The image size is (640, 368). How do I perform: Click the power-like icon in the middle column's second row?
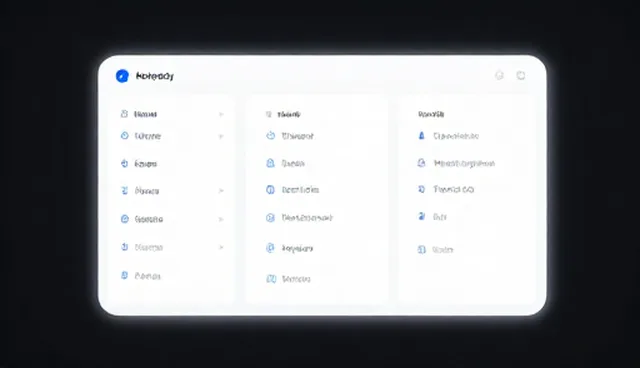pyautogui.click(x=271, y=135)
